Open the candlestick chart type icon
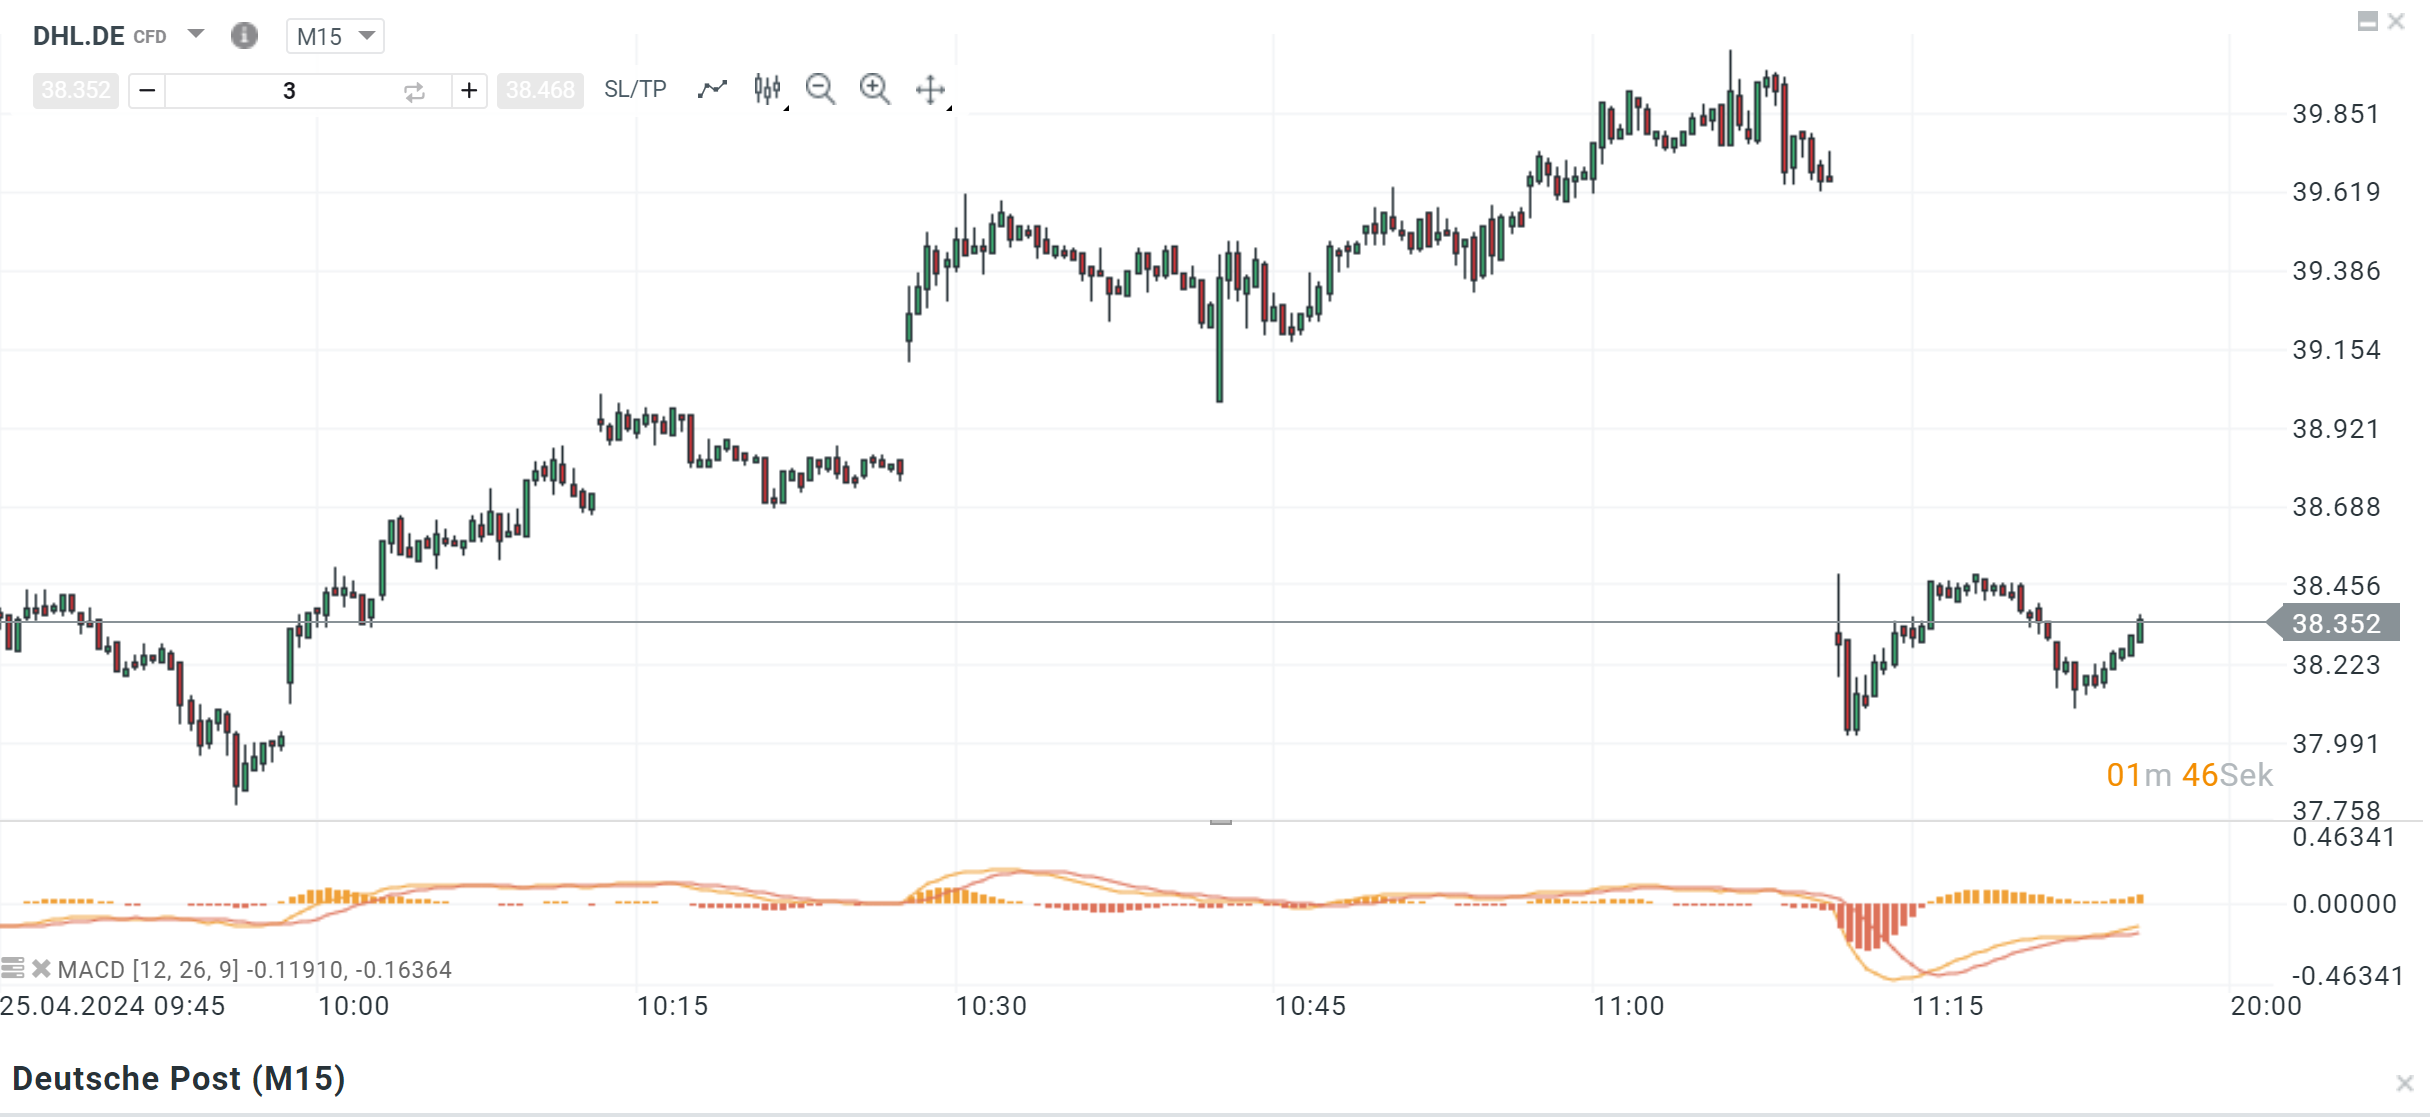The width and height of the screenshot is (2430, 1117). [767, 90]
